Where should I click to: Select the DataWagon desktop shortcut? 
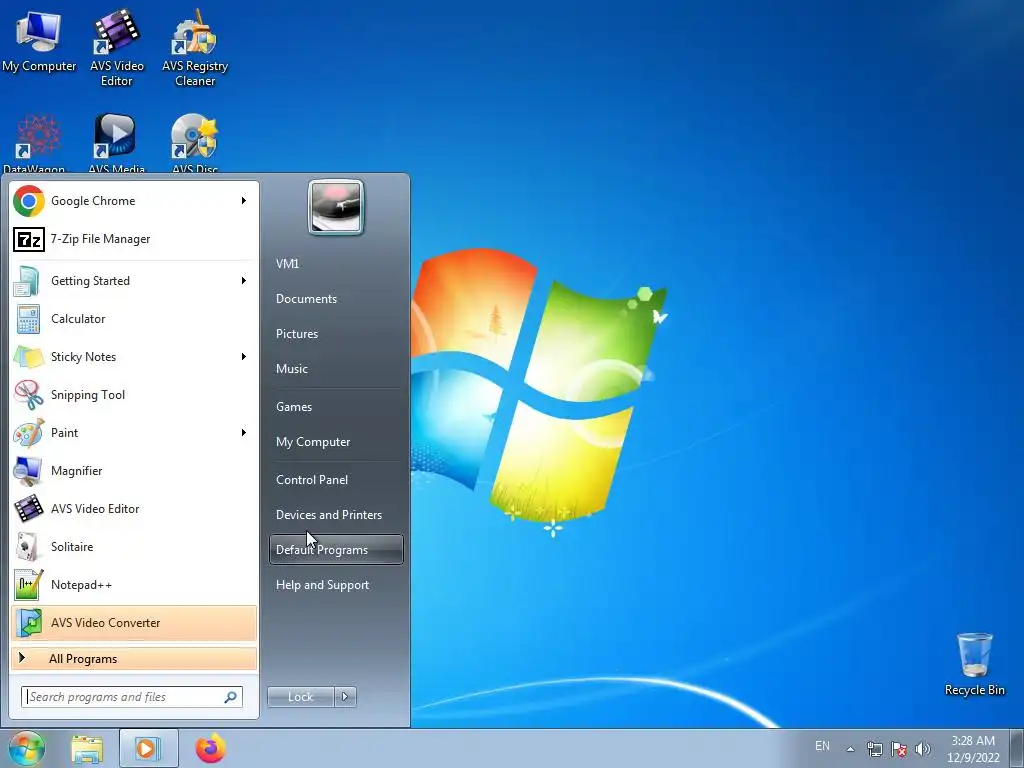(35, 143)
